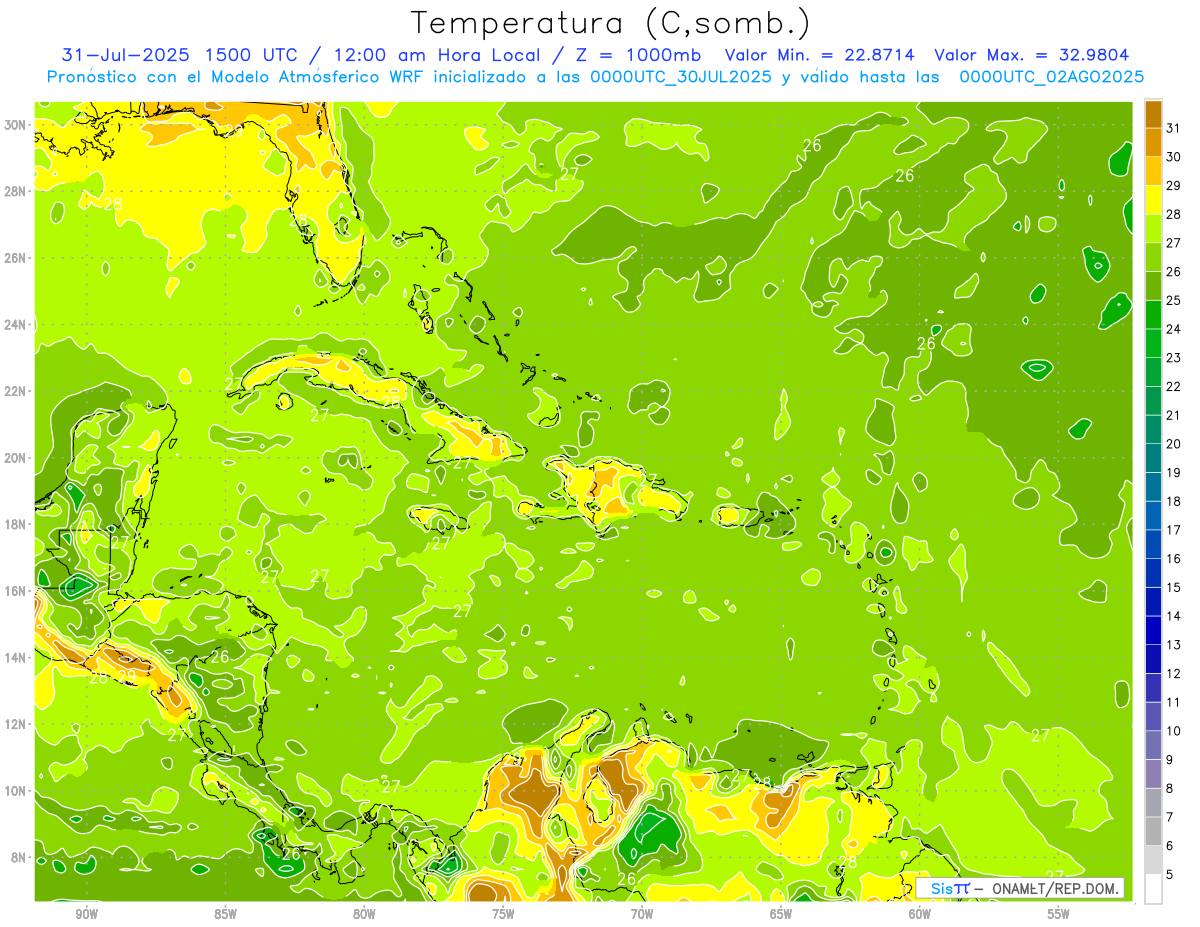Click the 'Valor Min. = 22.8714' value
The height and width of the screenshot is (927, 1200).
[x=820, y=55]
